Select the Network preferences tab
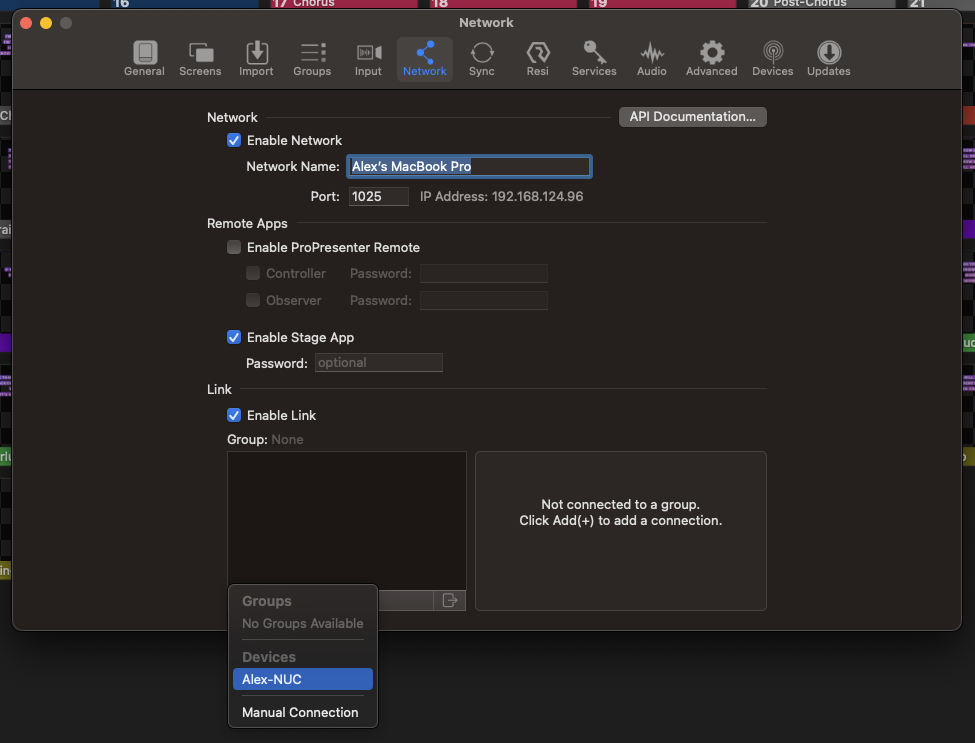 [x=425, y=59]
